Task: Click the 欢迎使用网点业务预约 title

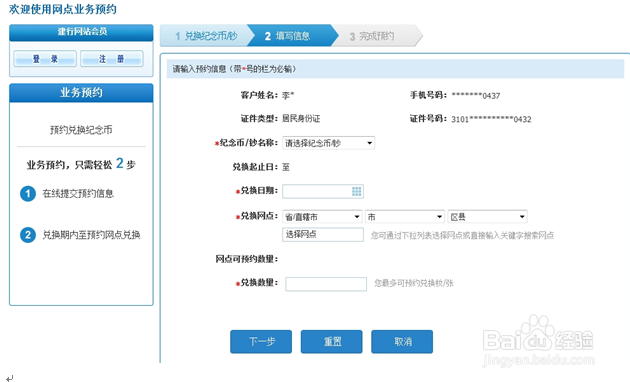Action: [x=63, y=9]
